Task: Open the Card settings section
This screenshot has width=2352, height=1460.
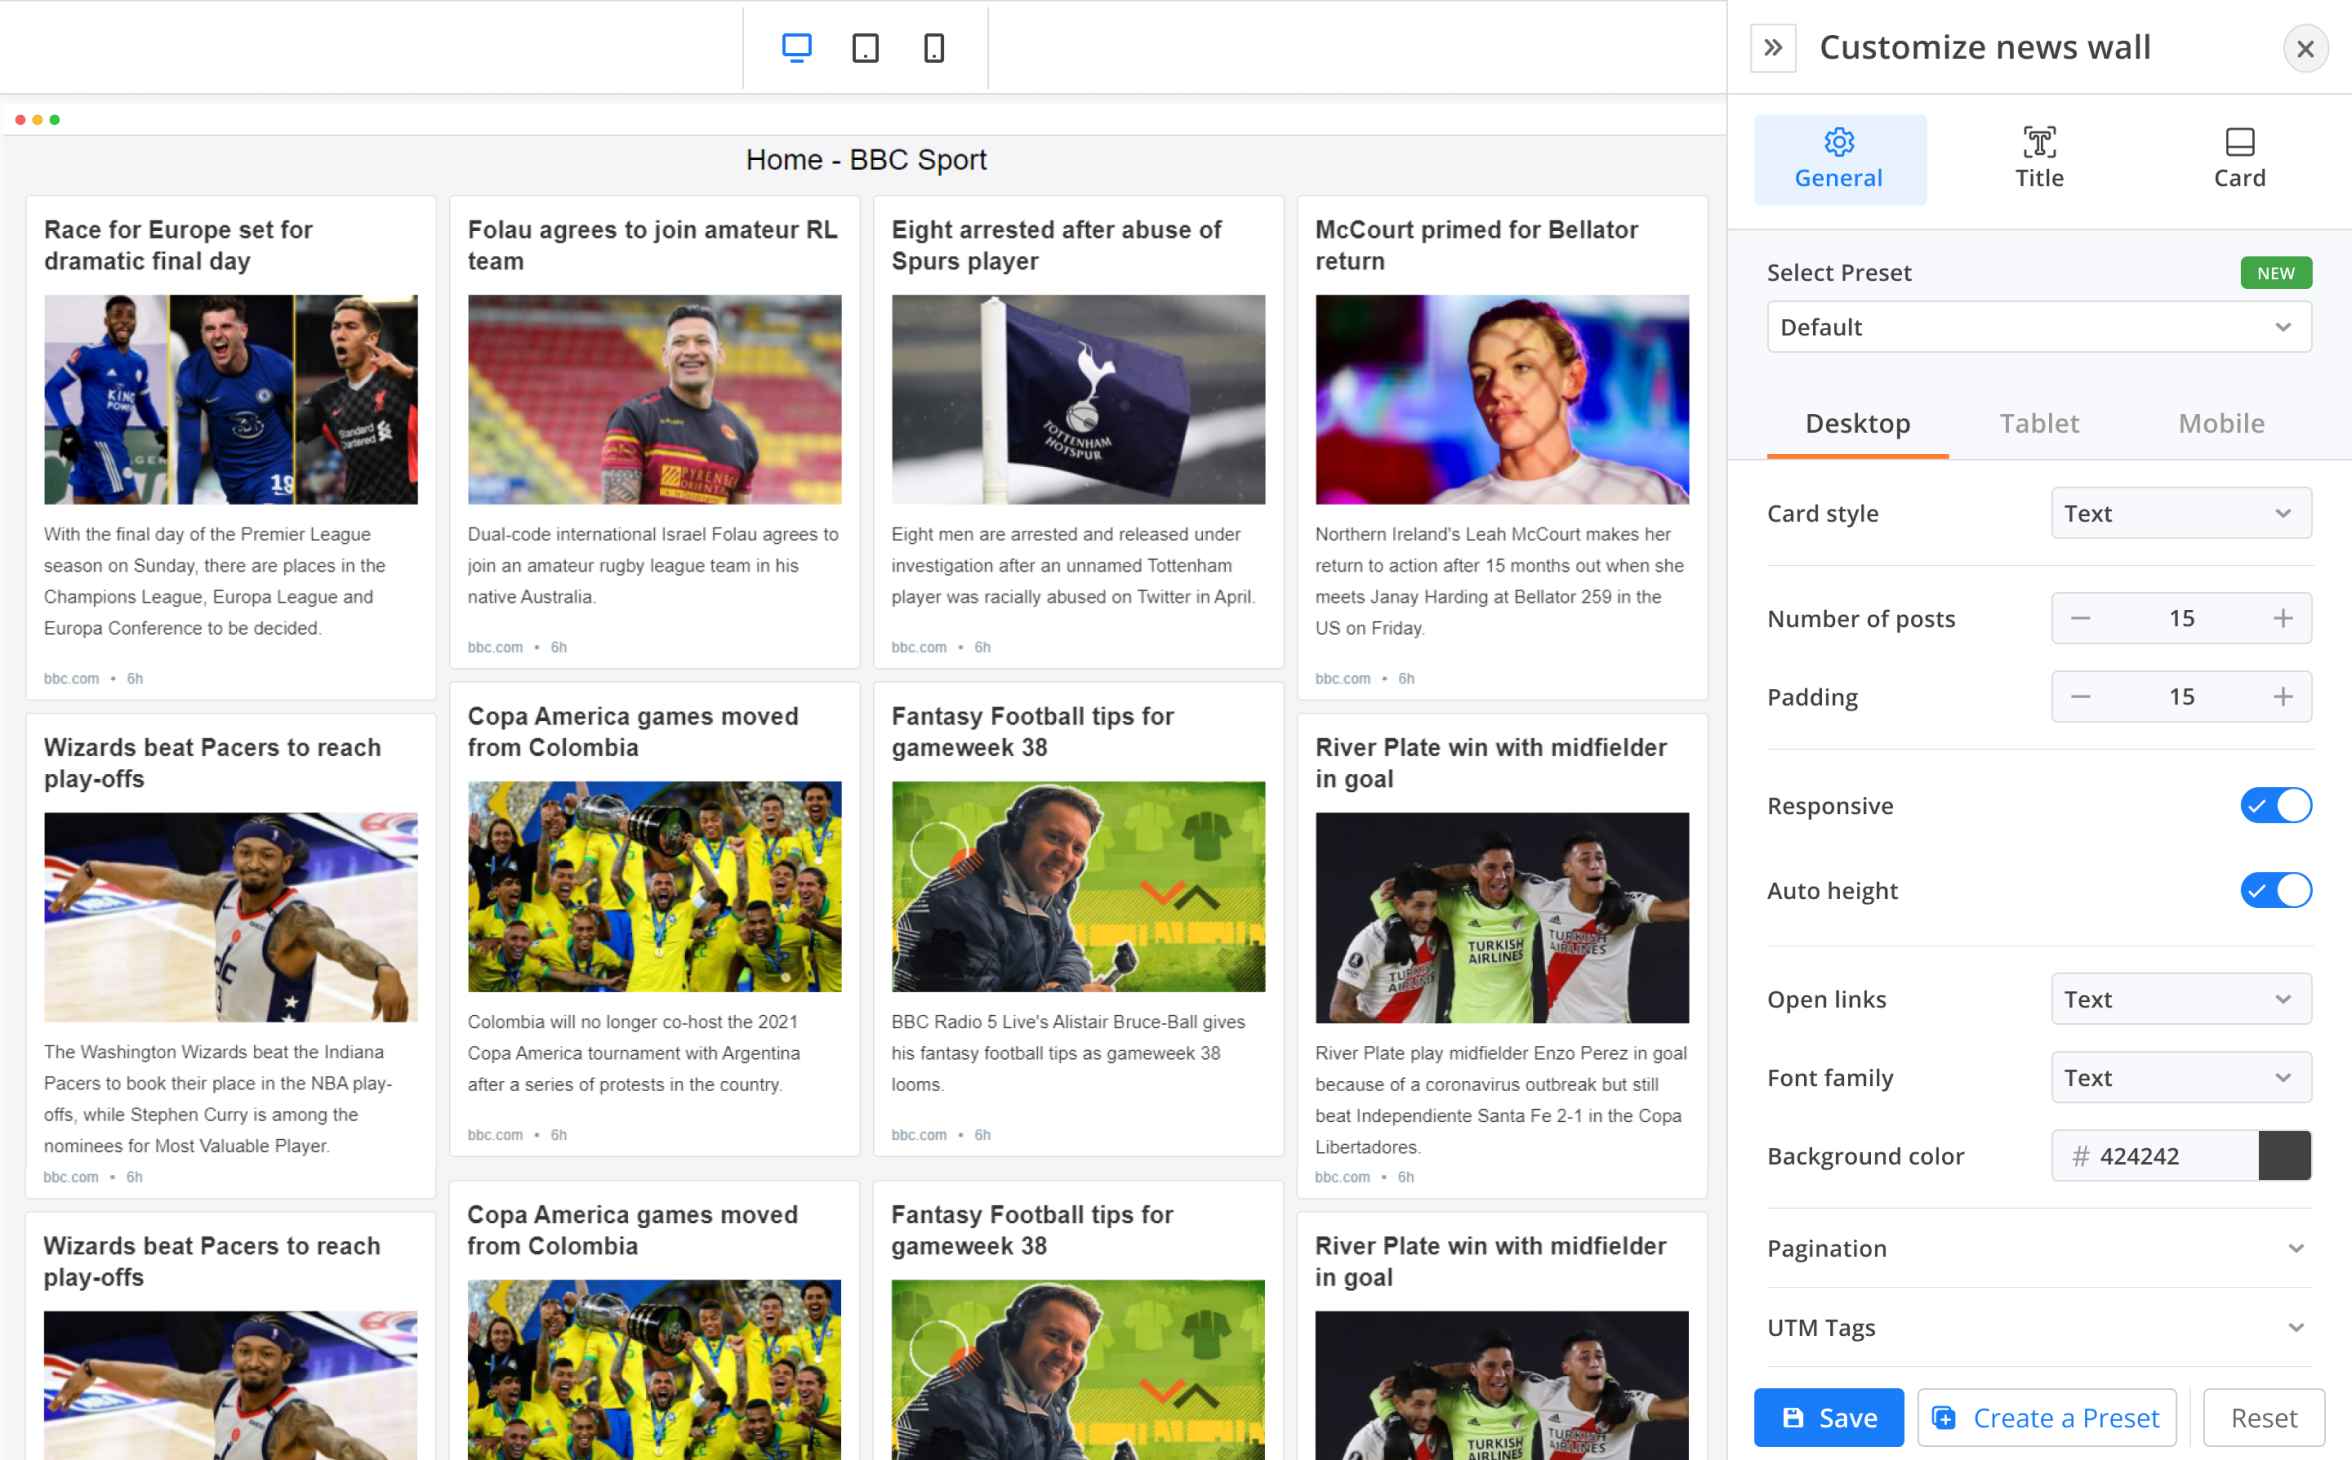Action: (x=2240, y=157)
